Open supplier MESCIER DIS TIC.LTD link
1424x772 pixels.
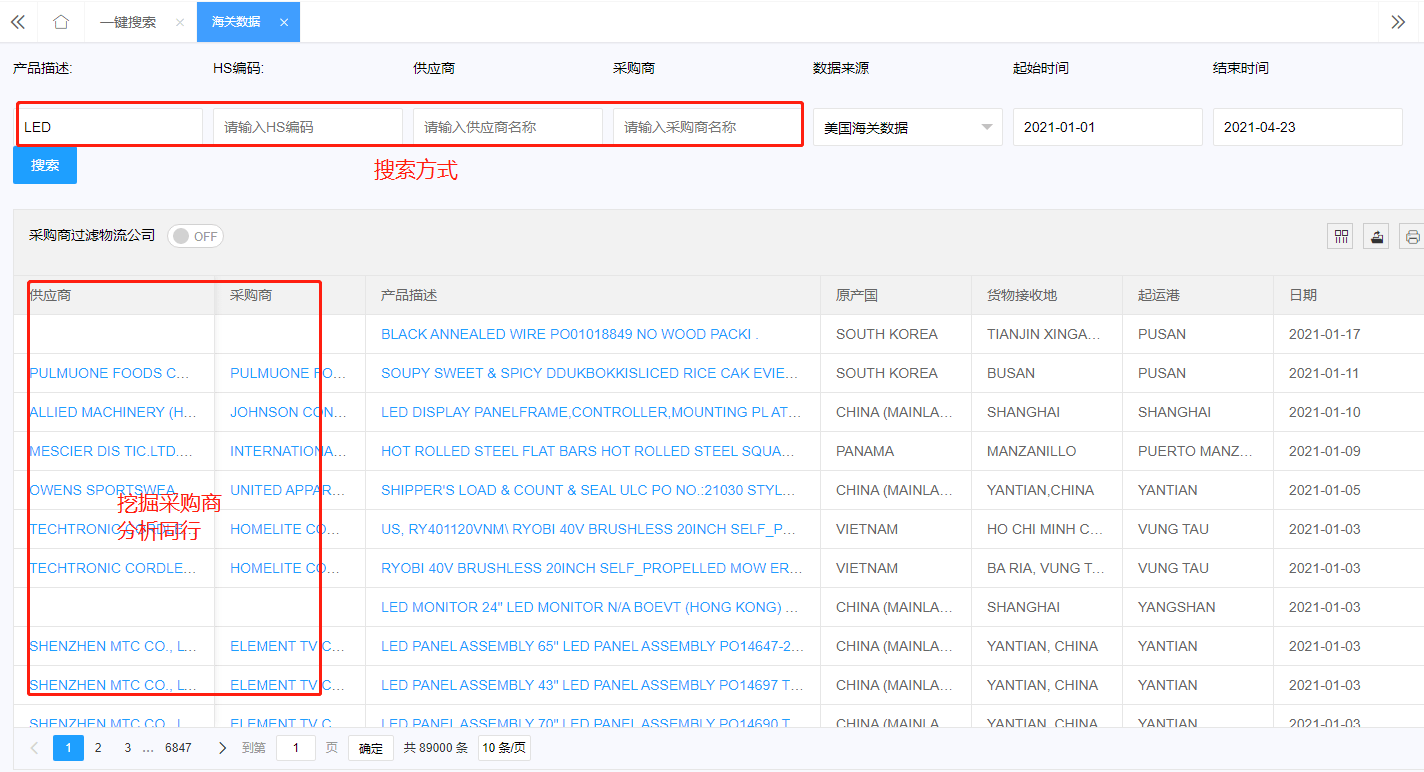111,451
